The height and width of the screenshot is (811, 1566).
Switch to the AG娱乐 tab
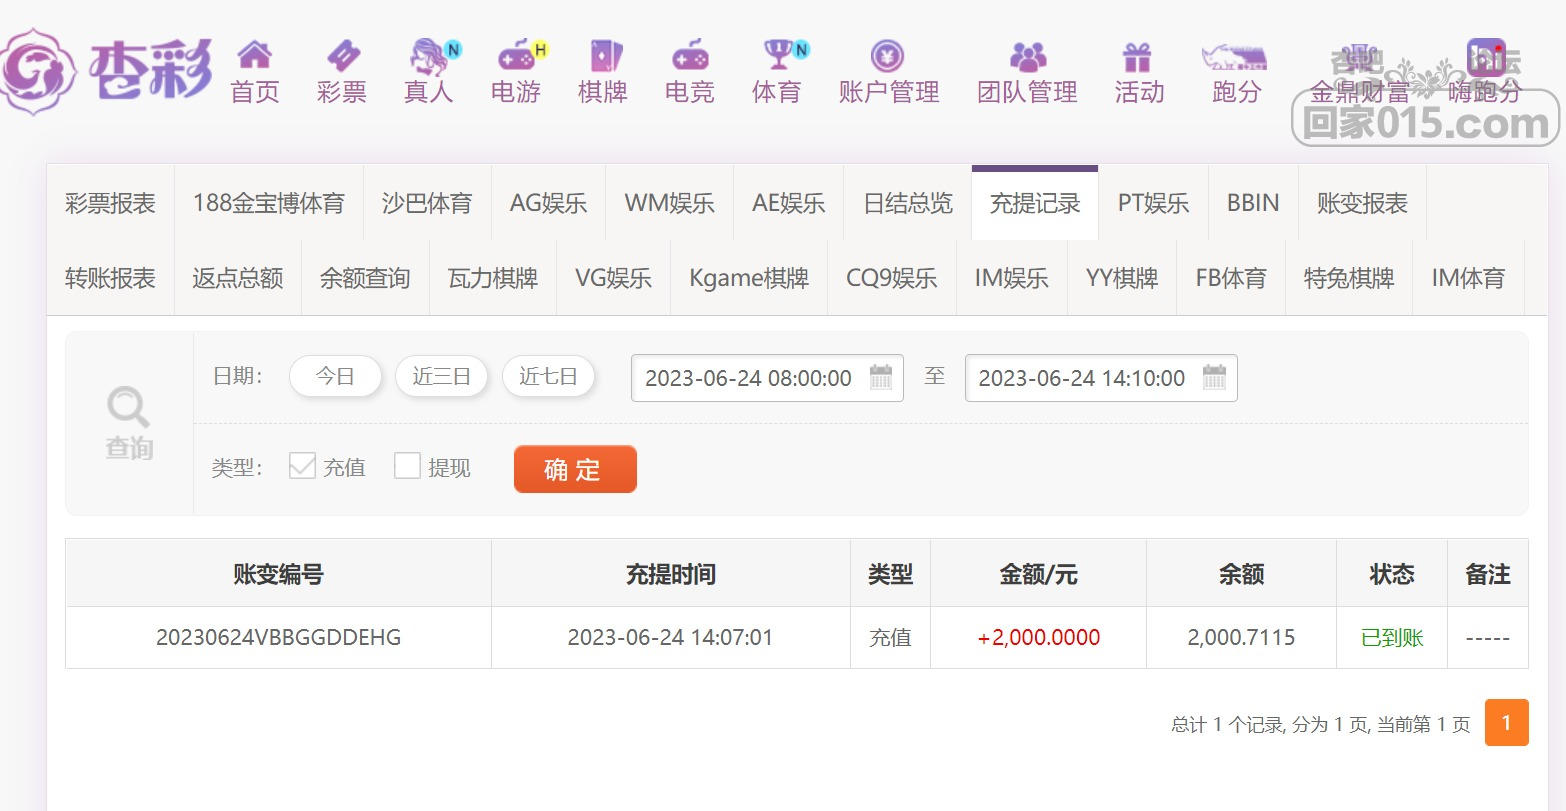(548, 204)
